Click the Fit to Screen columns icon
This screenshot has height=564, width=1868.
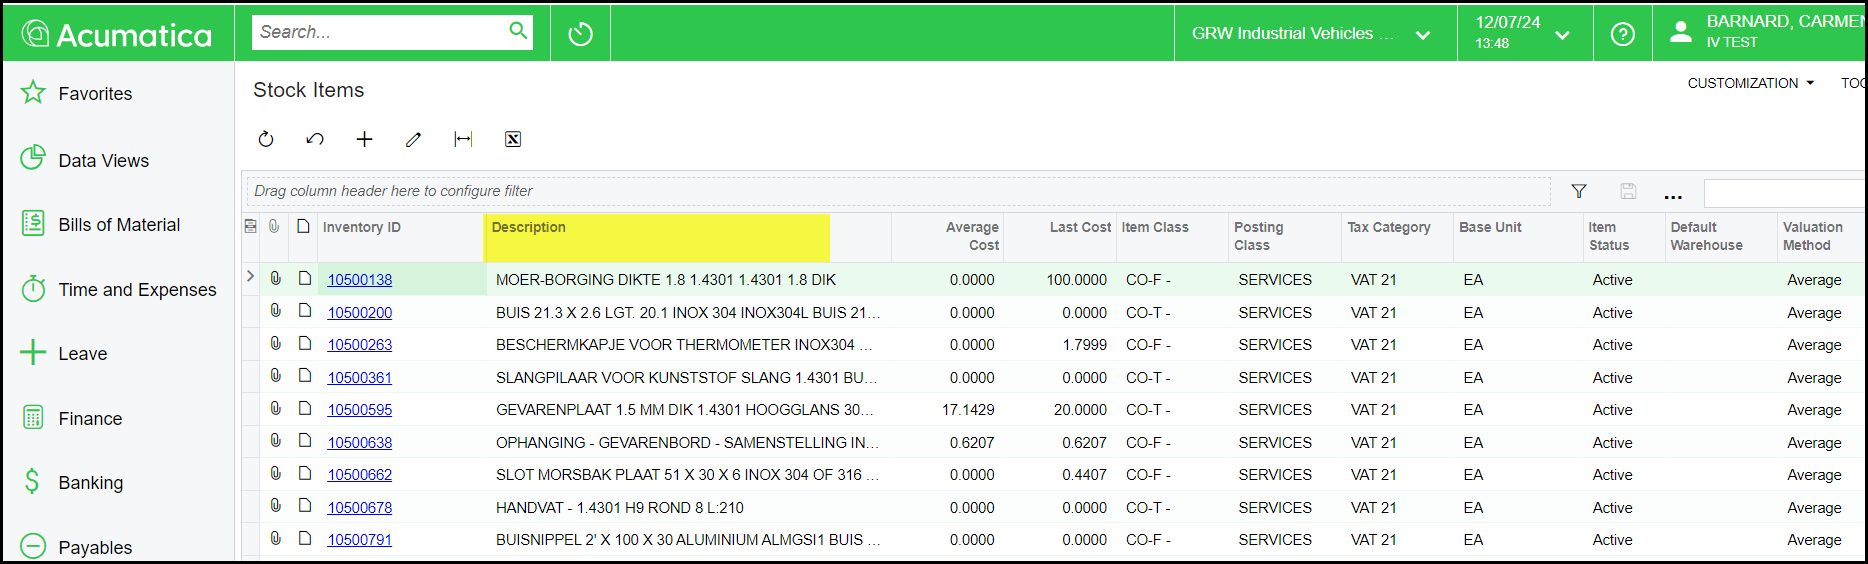(x=463, y=139)
